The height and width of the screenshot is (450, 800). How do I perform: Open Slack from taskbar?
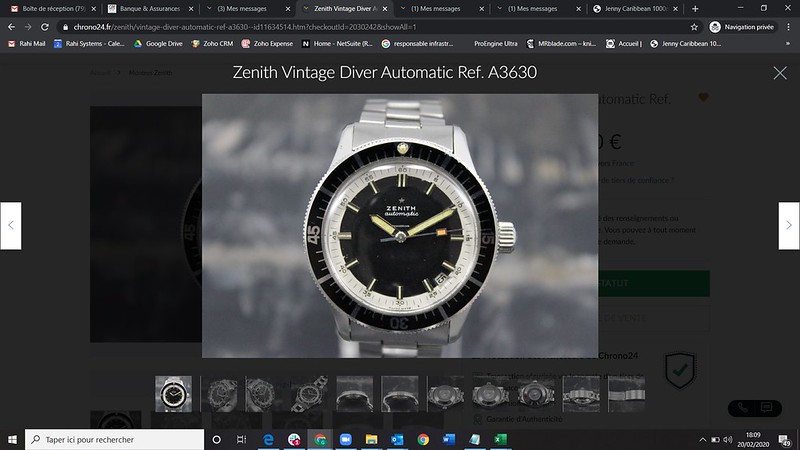(294, 439)
